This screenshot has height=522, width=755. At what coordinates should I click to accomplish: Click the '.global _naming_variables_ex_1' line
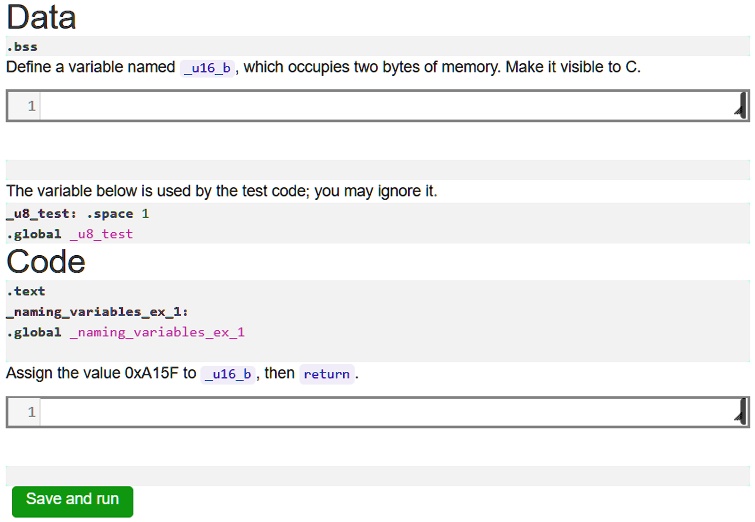point(125,332)
